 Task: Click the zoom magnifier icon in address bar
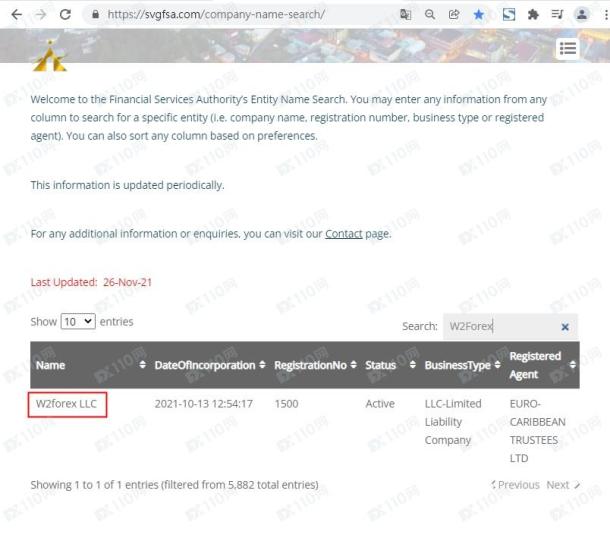(x=429, y=15)
